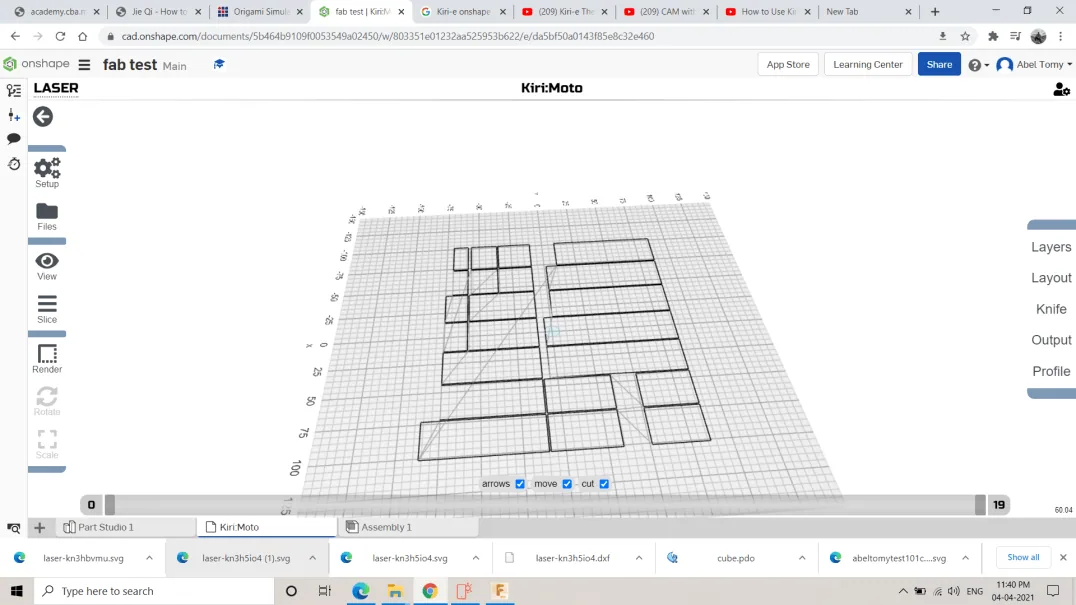The image size is (1076, 605).
Task: Expand options for laser-kn3h5io4.dxf download
Action: (x=639, y=558)
